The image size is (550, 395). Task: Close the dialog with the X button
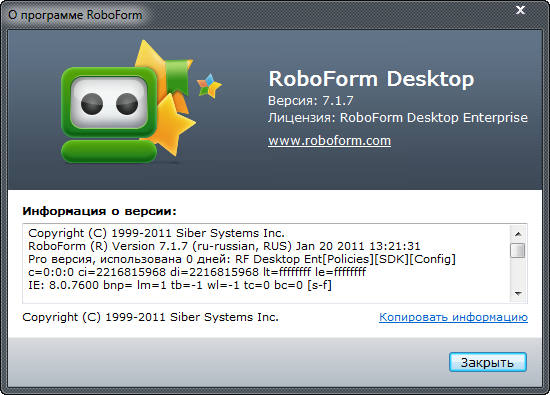coord(521,10)
